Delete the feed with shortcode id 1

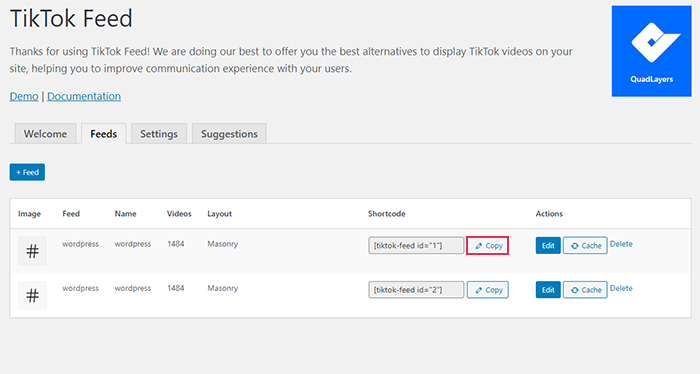pos(621,244)
